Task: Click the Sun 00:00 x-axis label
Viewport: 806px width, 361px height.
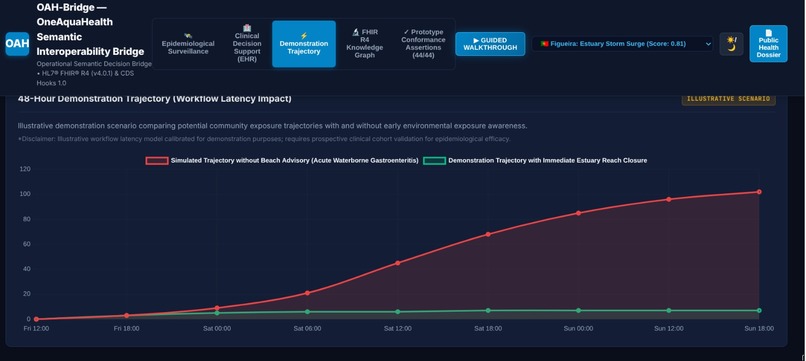Action: (579, 329)
